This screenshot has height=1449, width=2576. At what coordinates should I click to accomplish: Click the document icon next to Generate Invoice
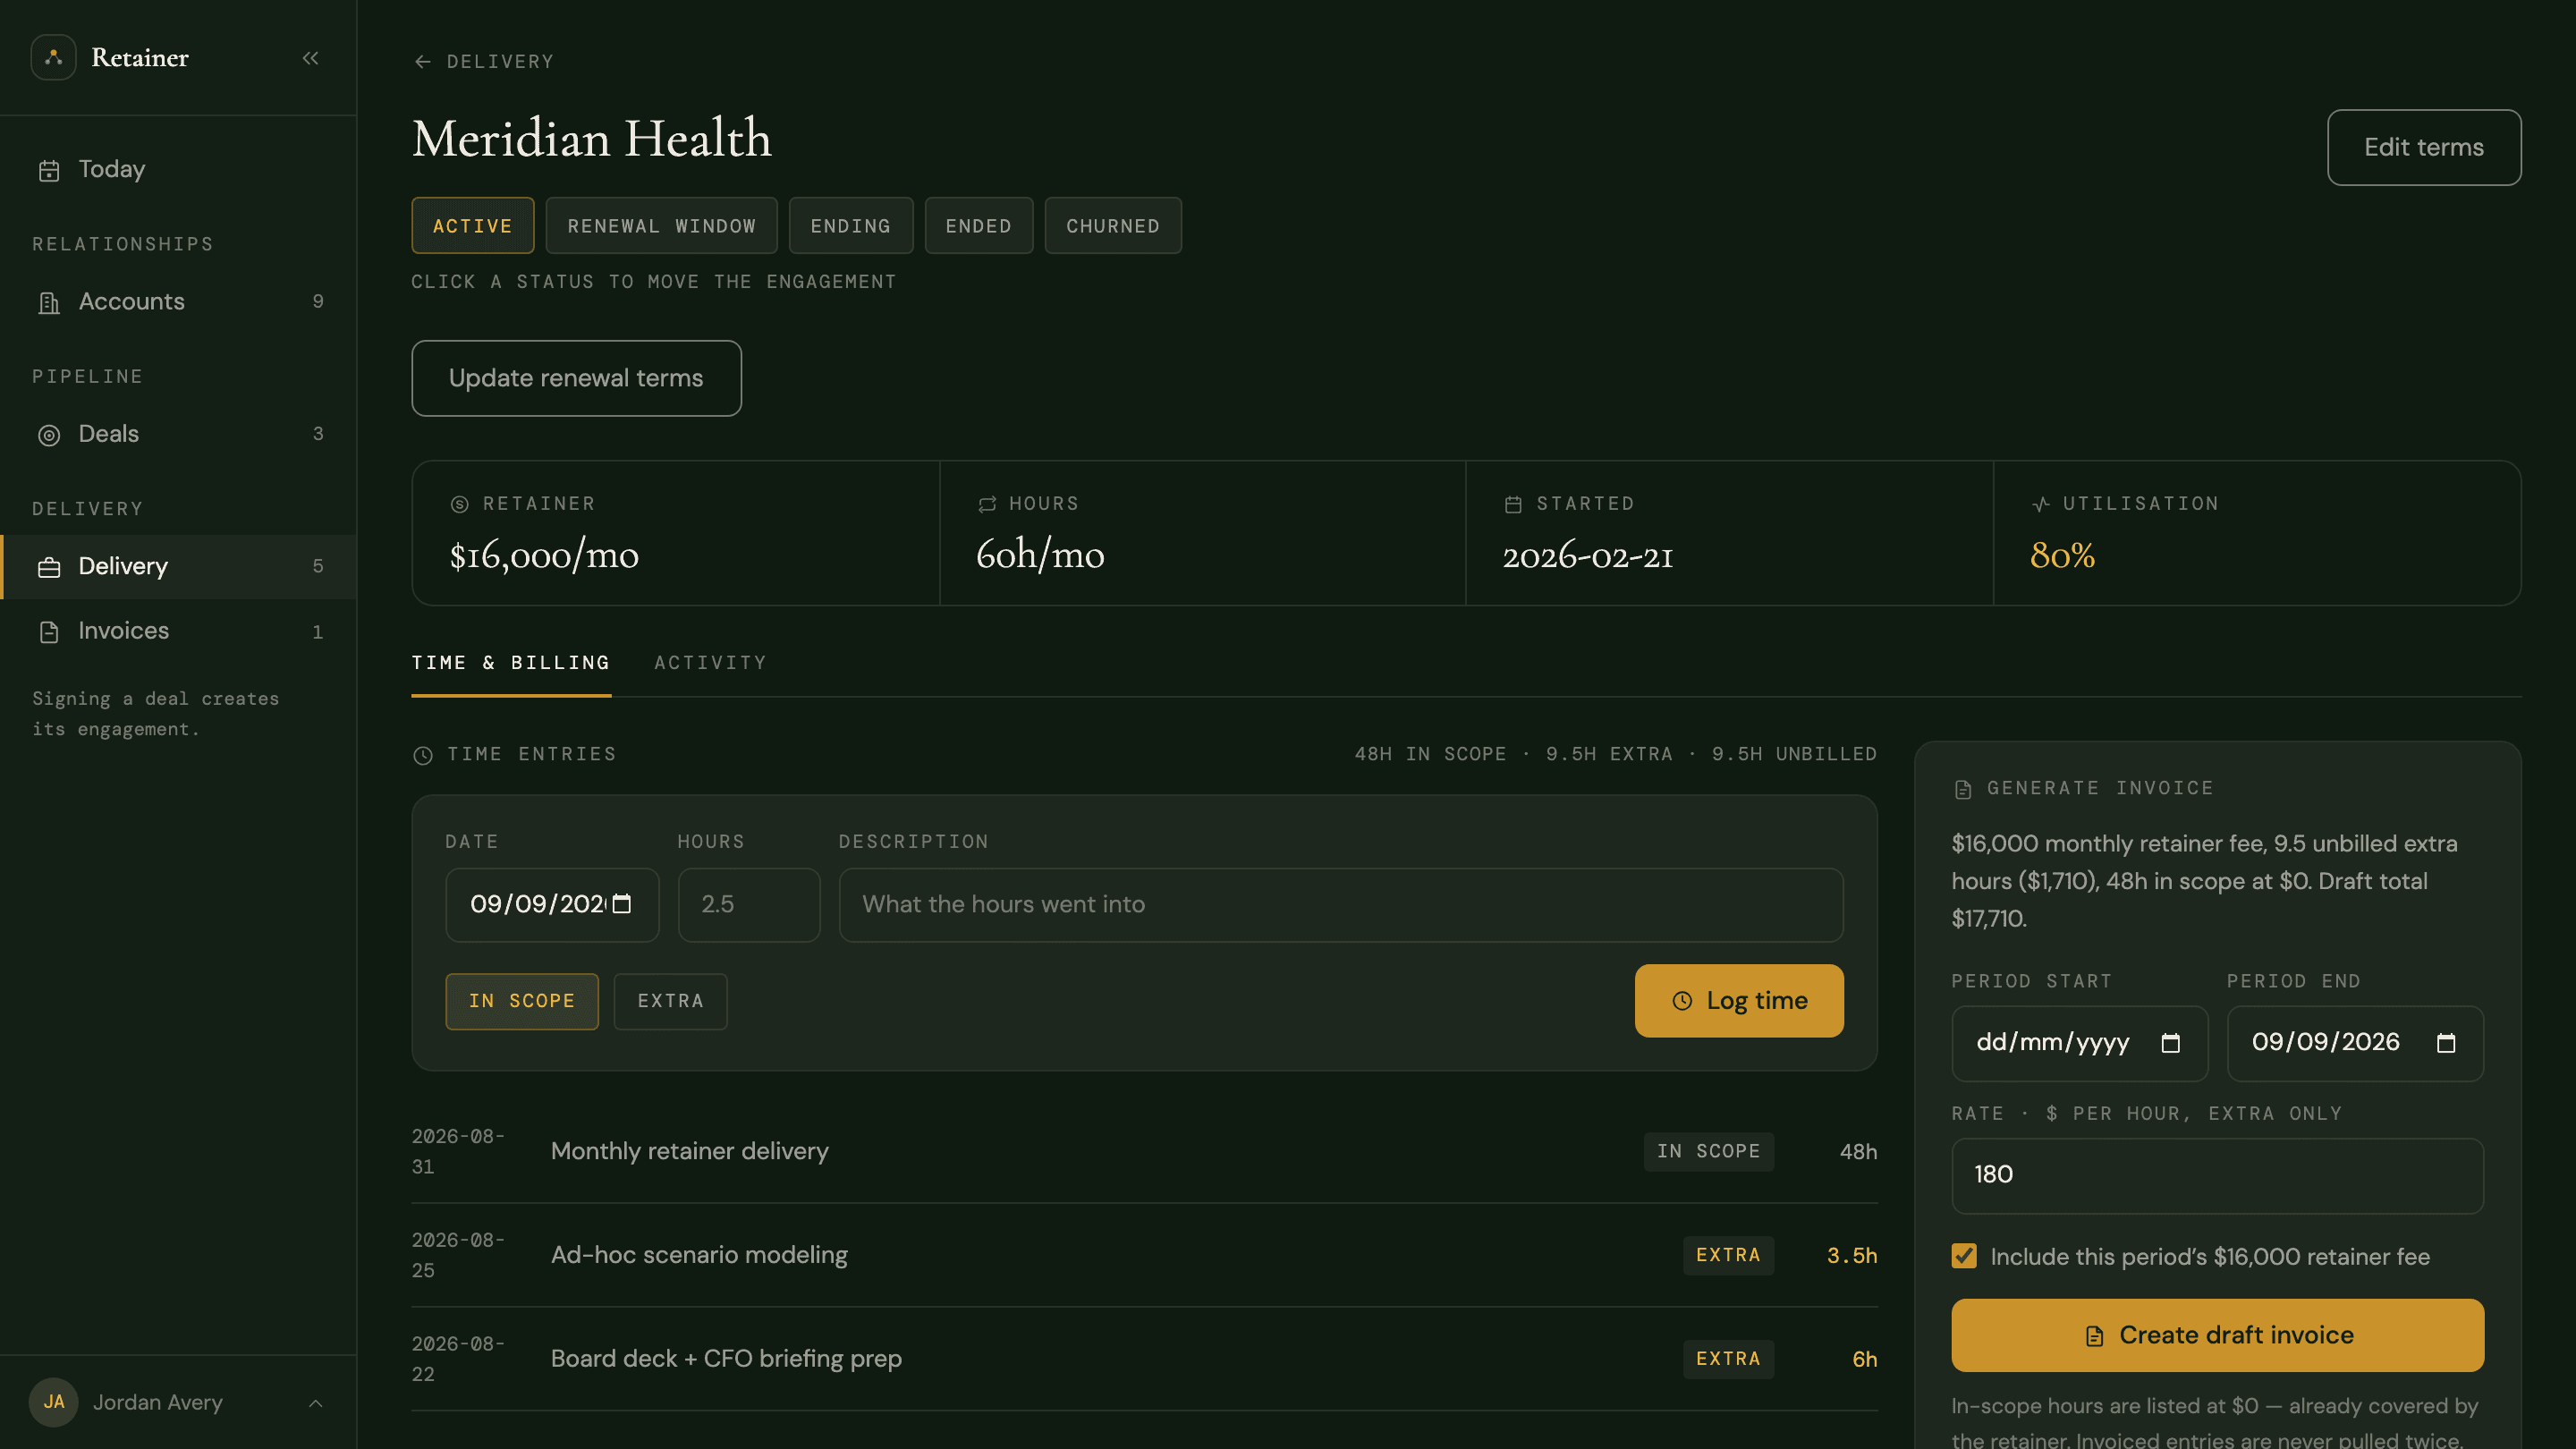[1963, 789]
